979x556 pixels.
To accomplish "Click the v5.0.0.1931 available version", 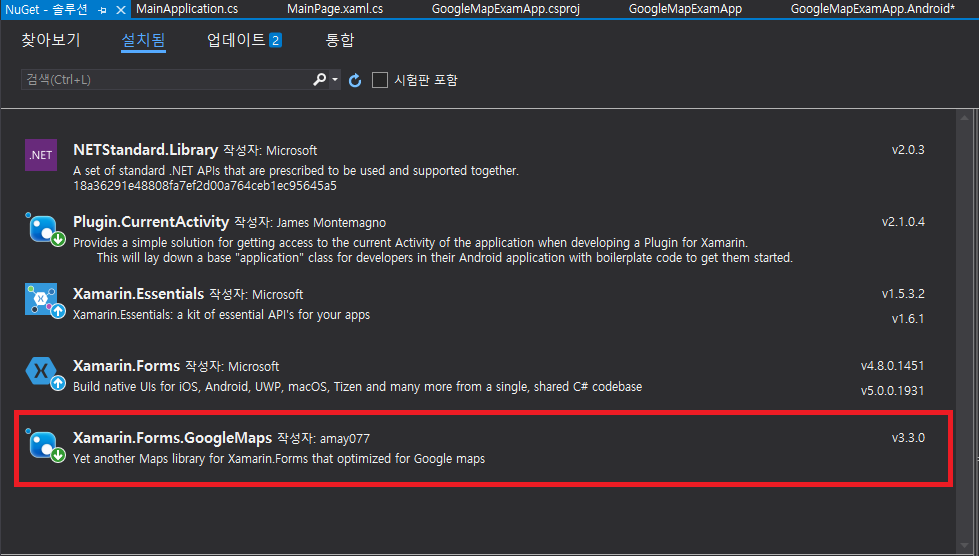I will click(x=892, y=391).
